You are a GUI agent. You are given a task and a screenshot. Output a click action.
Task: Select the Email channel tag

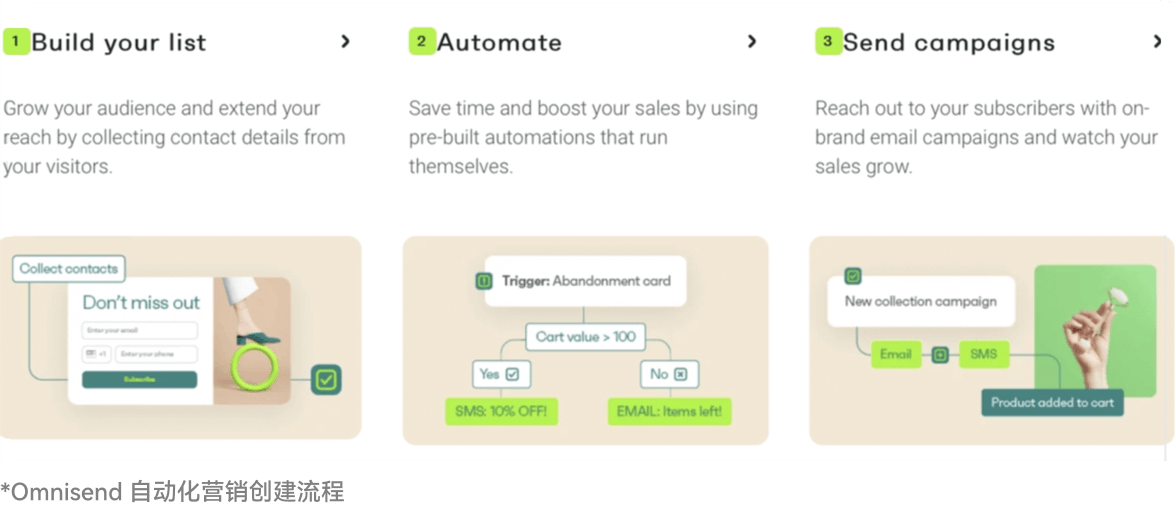(895, 354)
